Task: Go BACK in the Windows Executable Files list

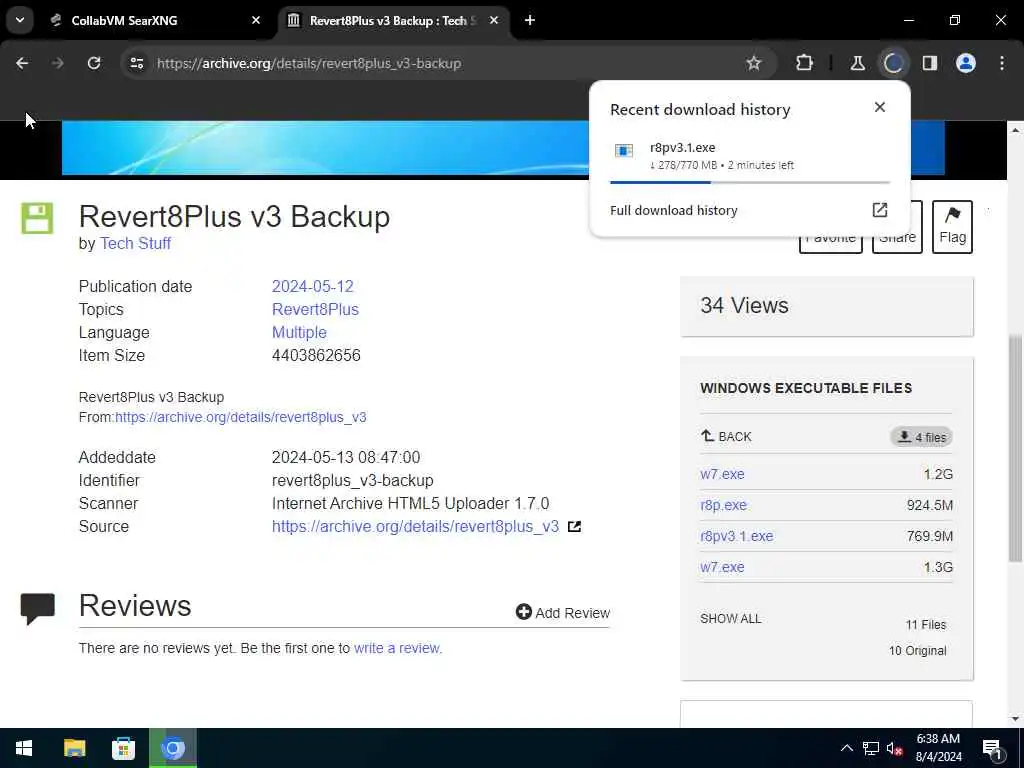Action: (x=726, y=436)
